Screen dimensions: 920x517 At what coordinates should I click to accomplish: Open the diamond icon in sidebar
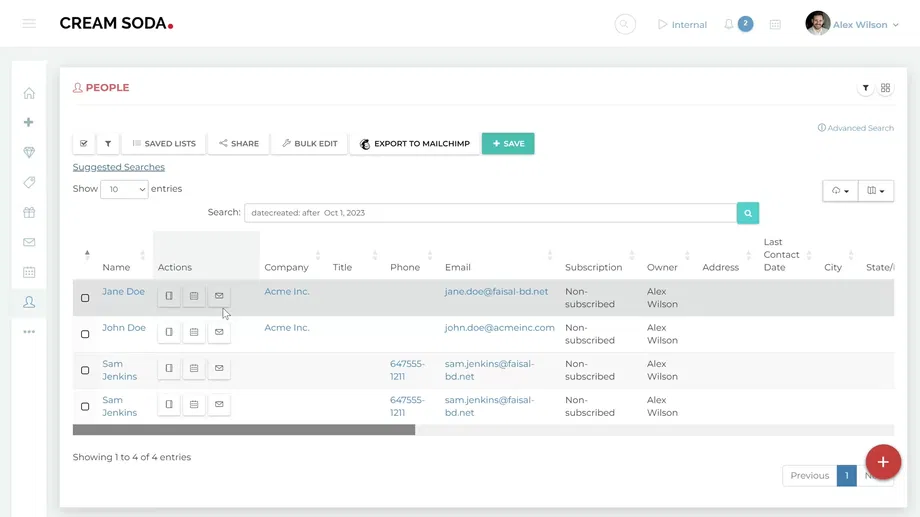click(x=29, y=152)
